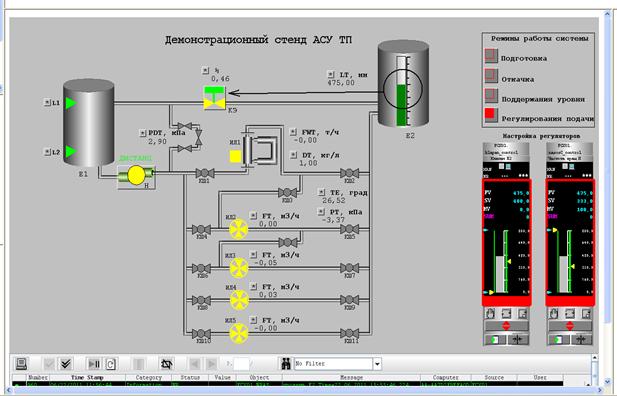Click the pause/resume alarm list icon
Image resolution: width=617 pixels, height=396 pixels.
coord(94,364)
